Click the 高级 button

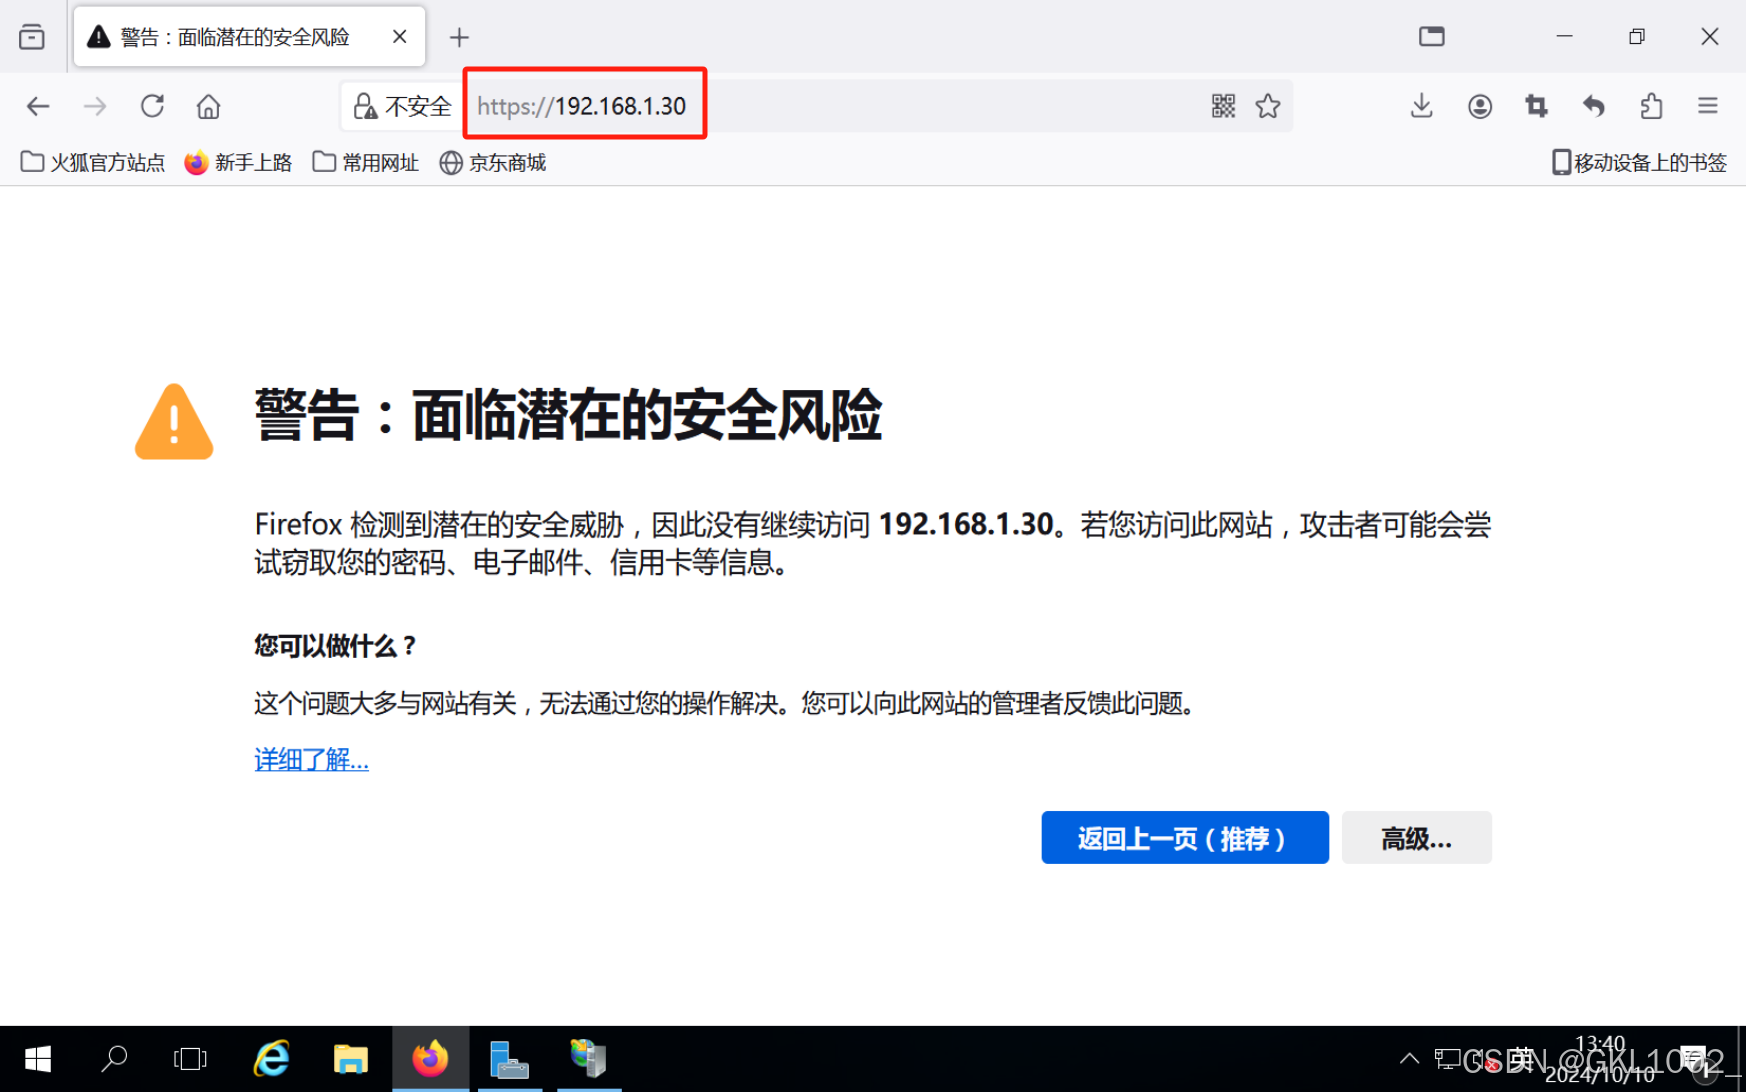coord(1416,838)
